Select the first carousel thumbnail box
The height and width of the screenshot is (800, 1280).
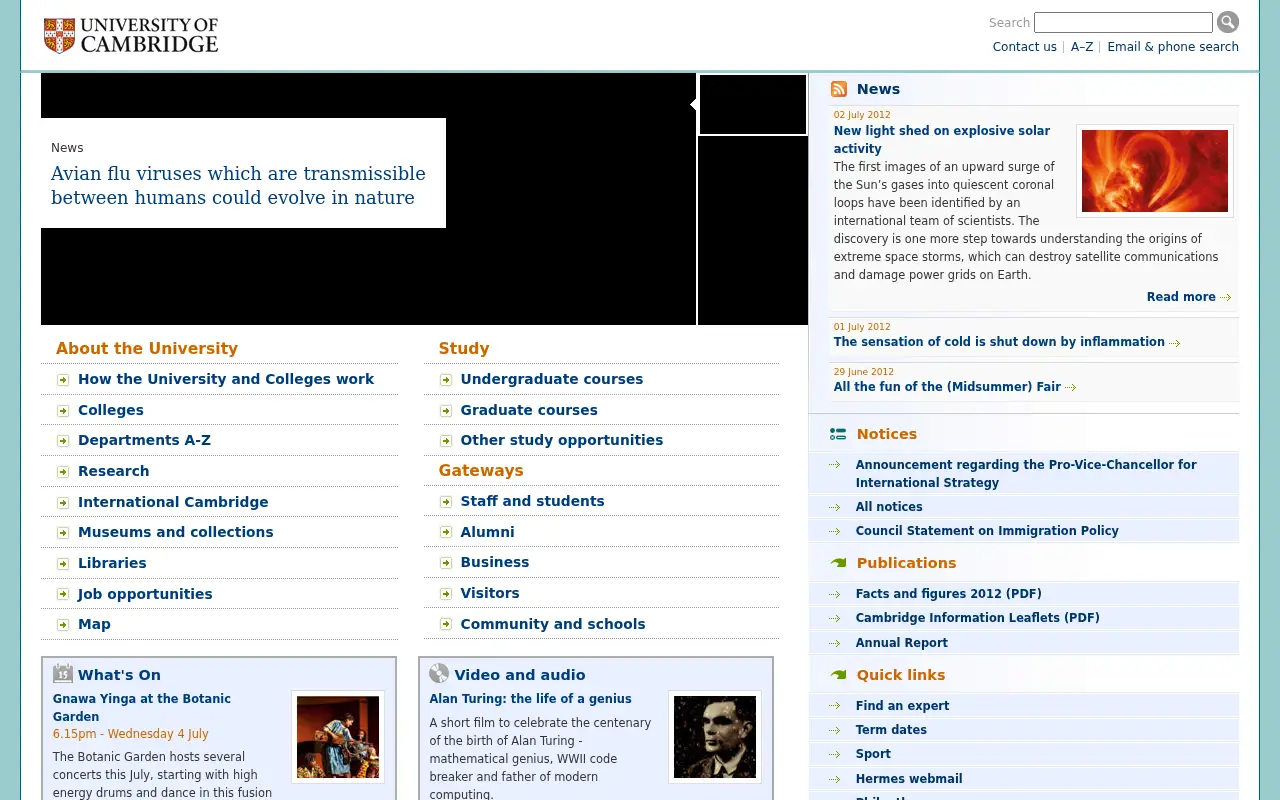[753, 104]
